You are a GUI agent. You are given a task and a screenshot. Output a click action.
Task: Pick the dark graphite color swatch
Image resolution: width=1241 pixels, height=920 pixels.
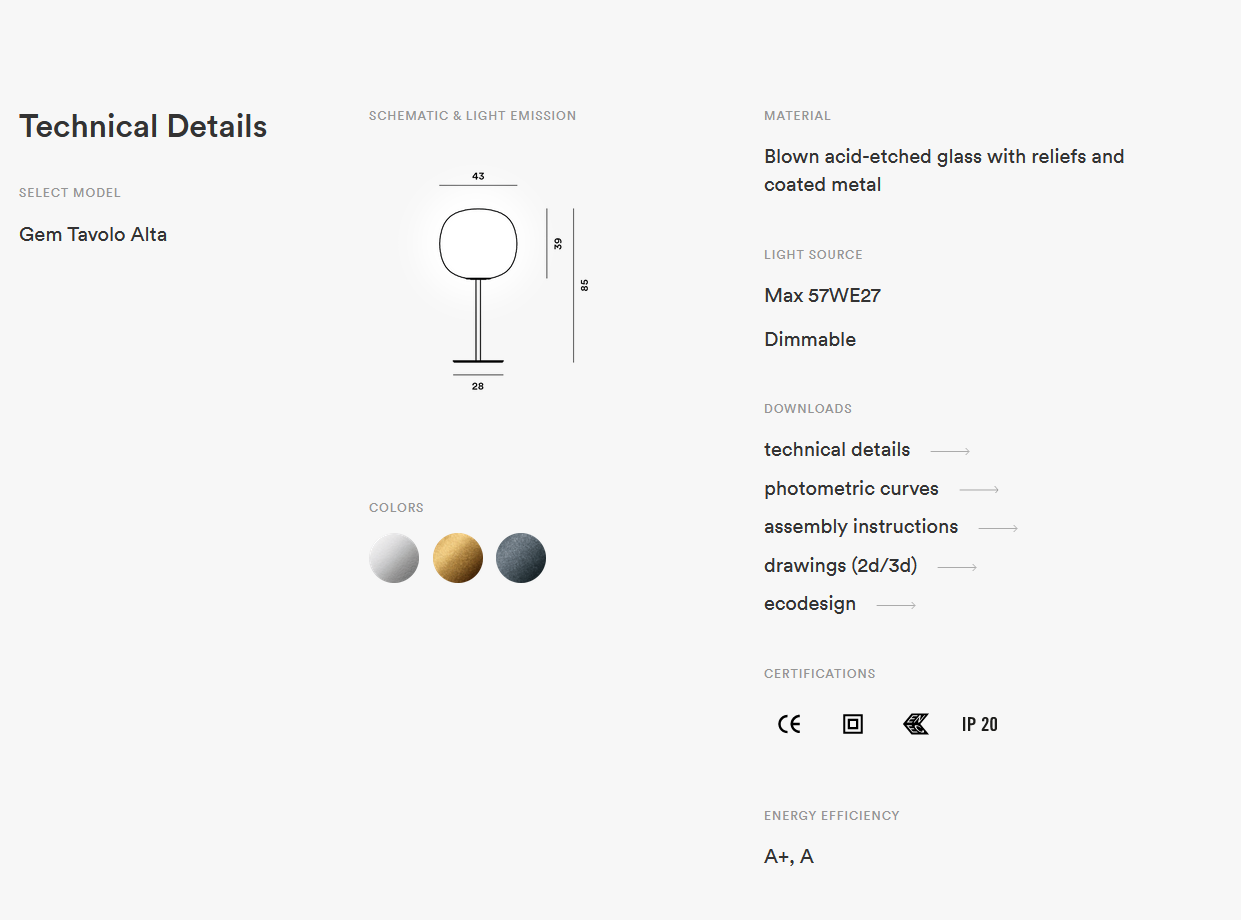click(521, 558)
